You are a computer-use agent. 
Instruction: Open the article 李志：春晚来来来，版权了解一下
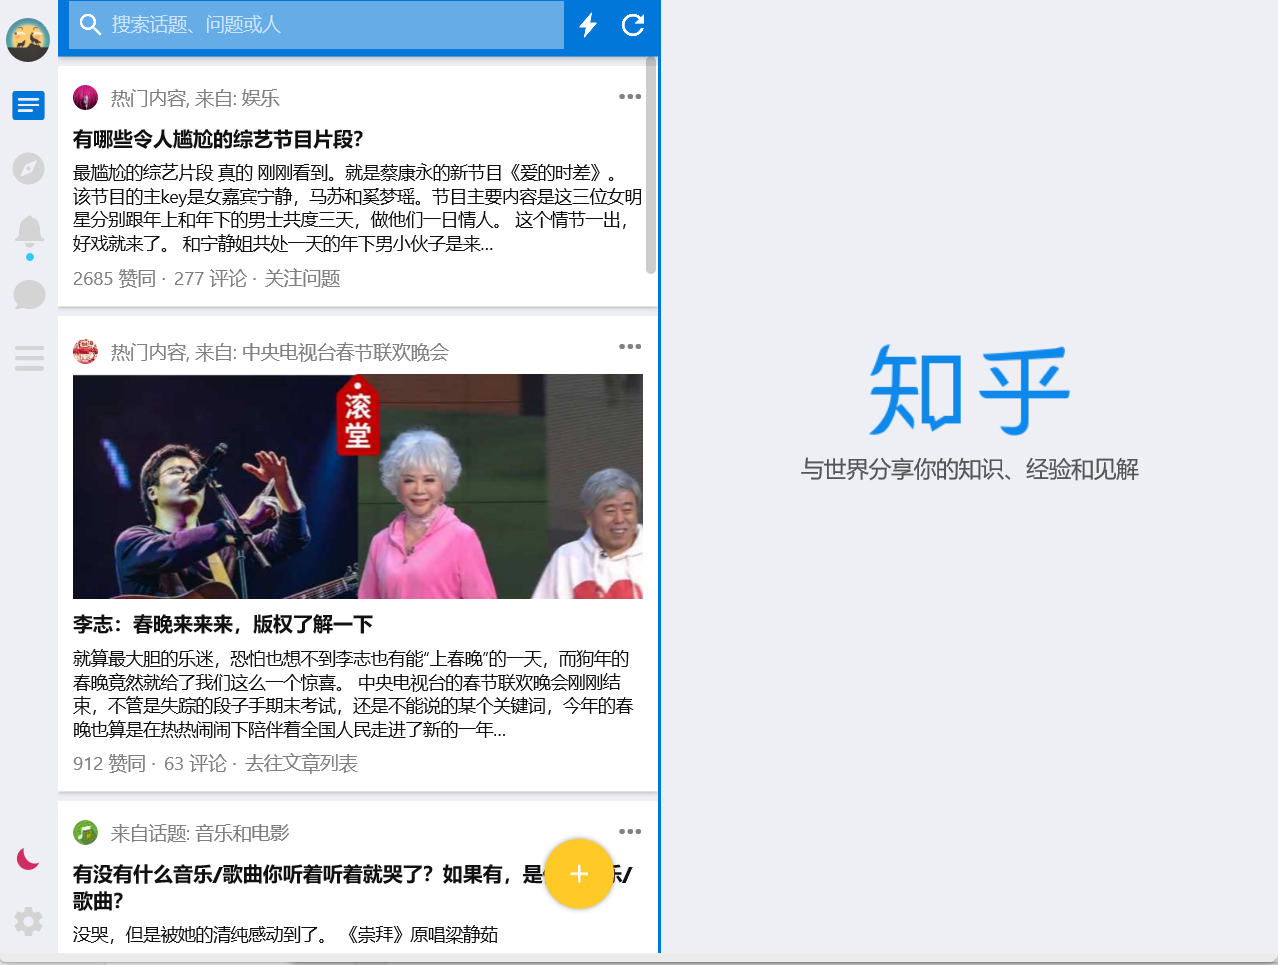point(222,623)
